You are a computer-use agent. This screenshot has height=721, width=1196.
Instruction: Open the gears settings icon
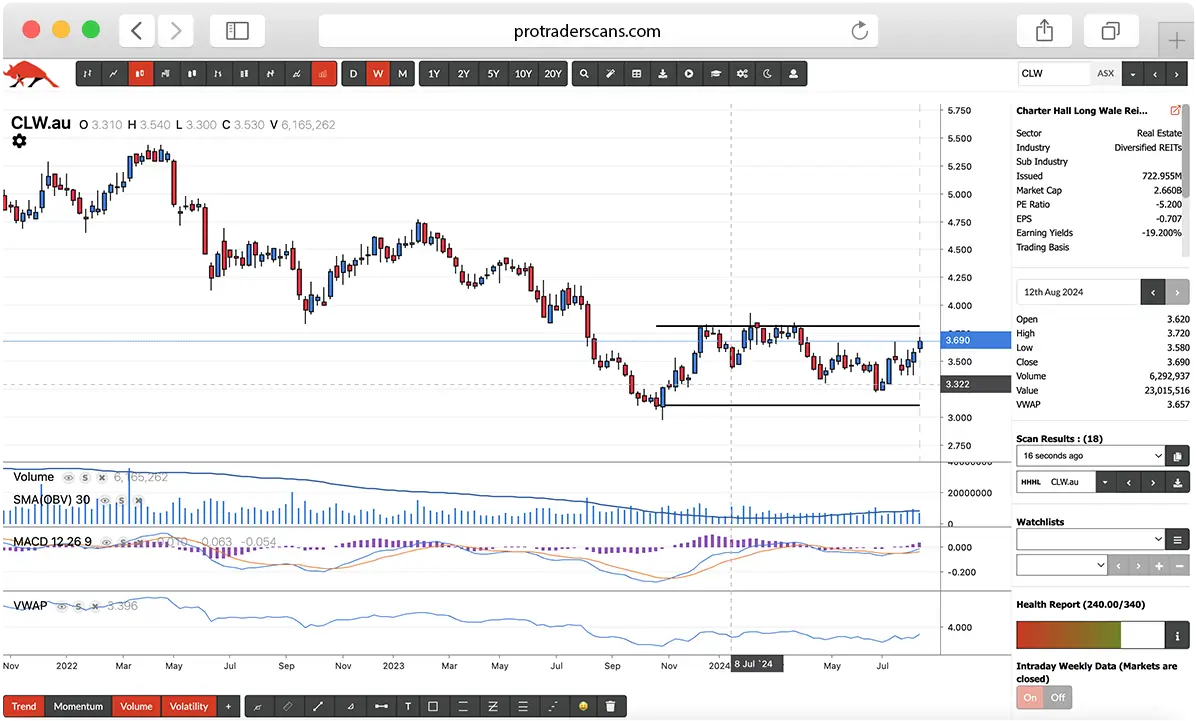tap(741, 74)
